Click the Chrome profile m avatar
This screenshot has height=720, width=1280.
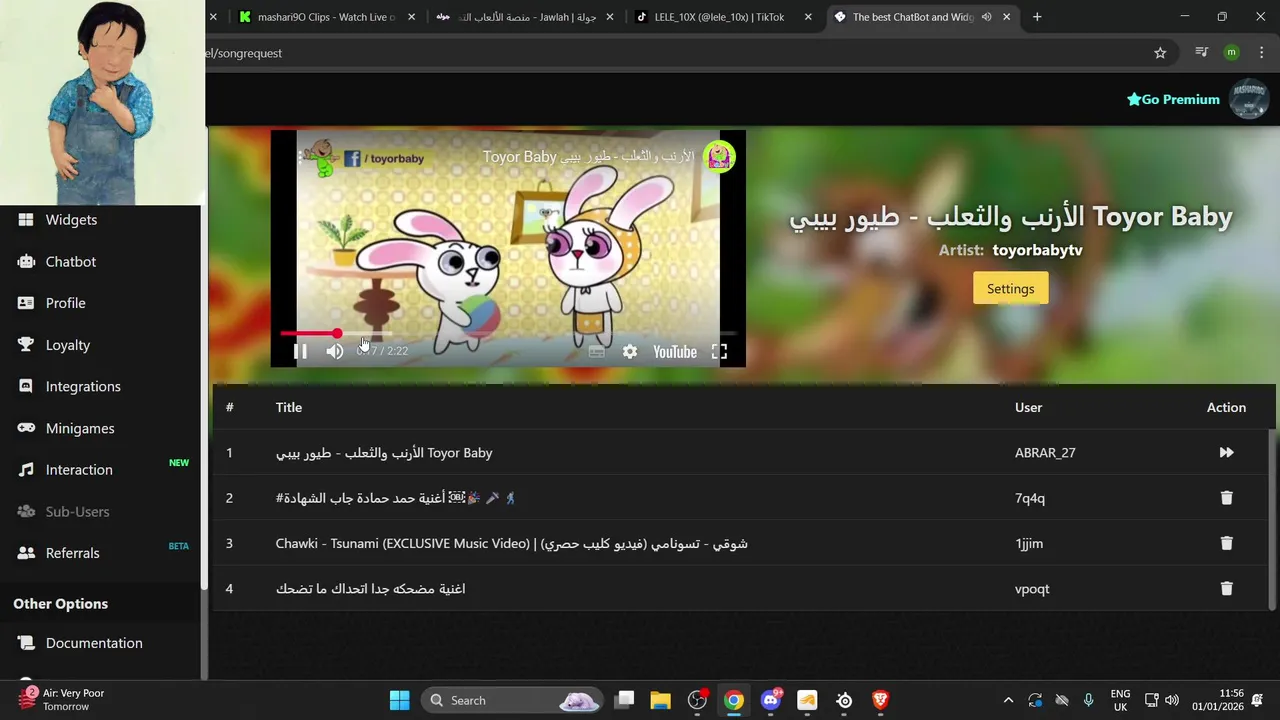point(1231,53)
